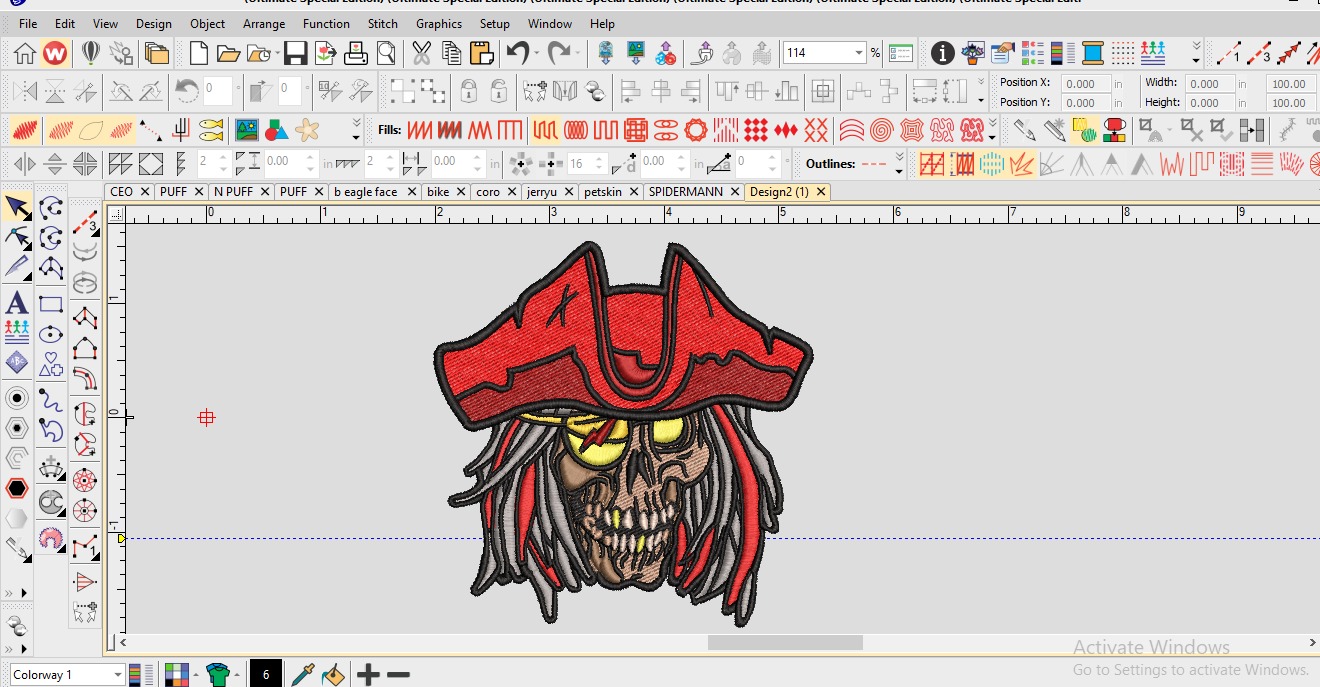Toggle the highlighted Tatami fill stitch

[544, 130]
